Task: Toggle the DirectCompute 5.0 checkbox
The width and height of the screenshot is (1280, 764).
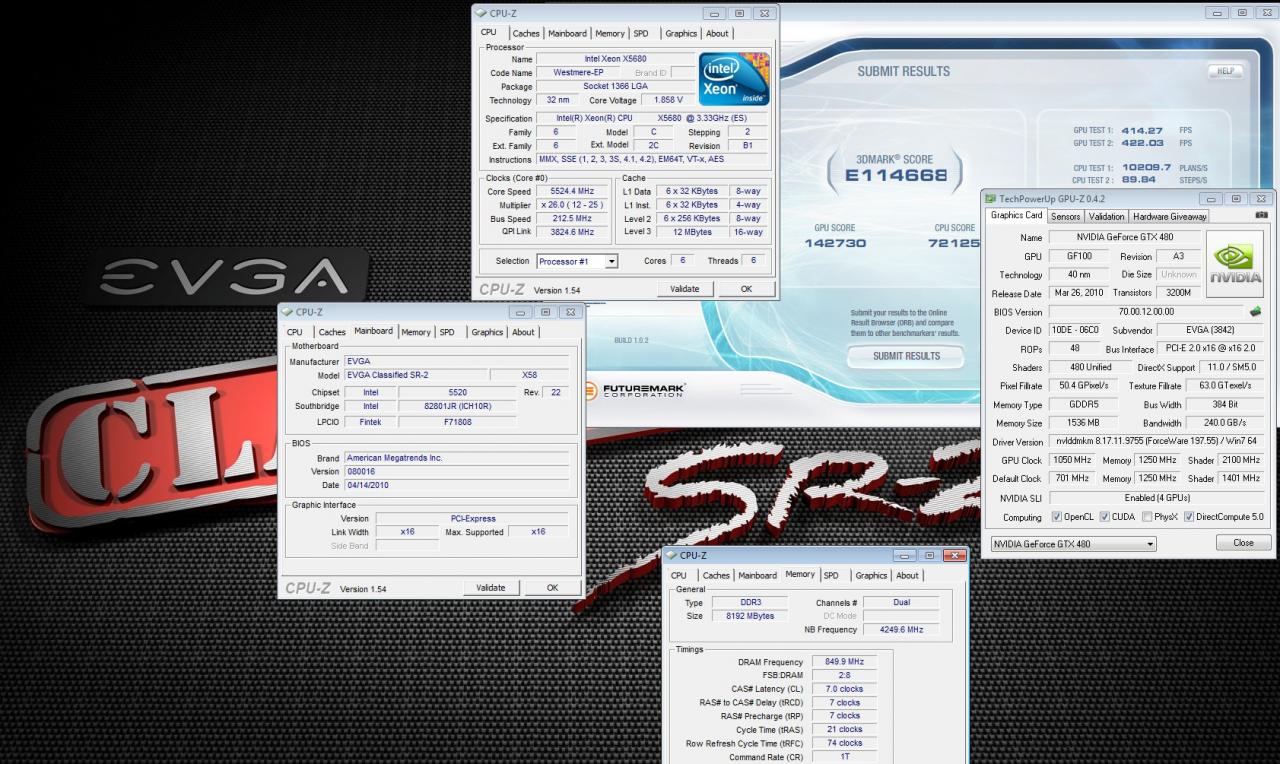Action: (x=1189, y=517)
